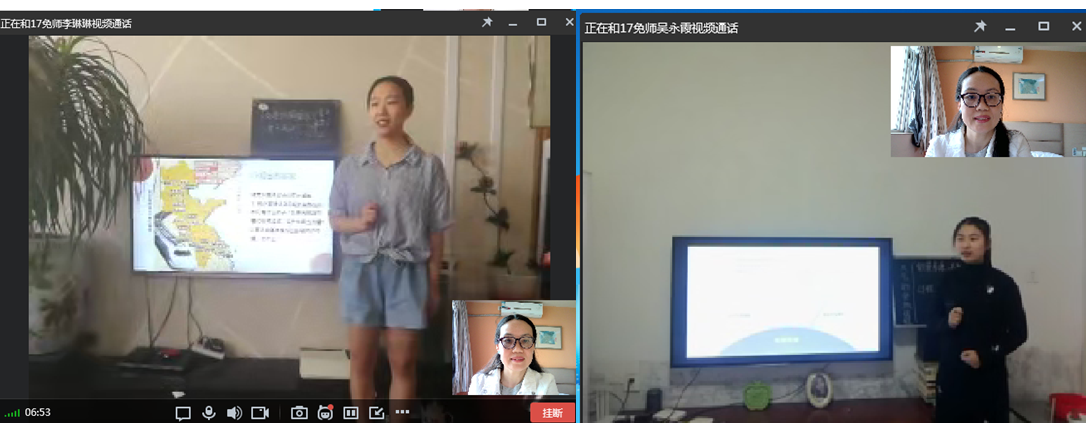Click self-view thumbnail in left call window

[x=514, y=348]
